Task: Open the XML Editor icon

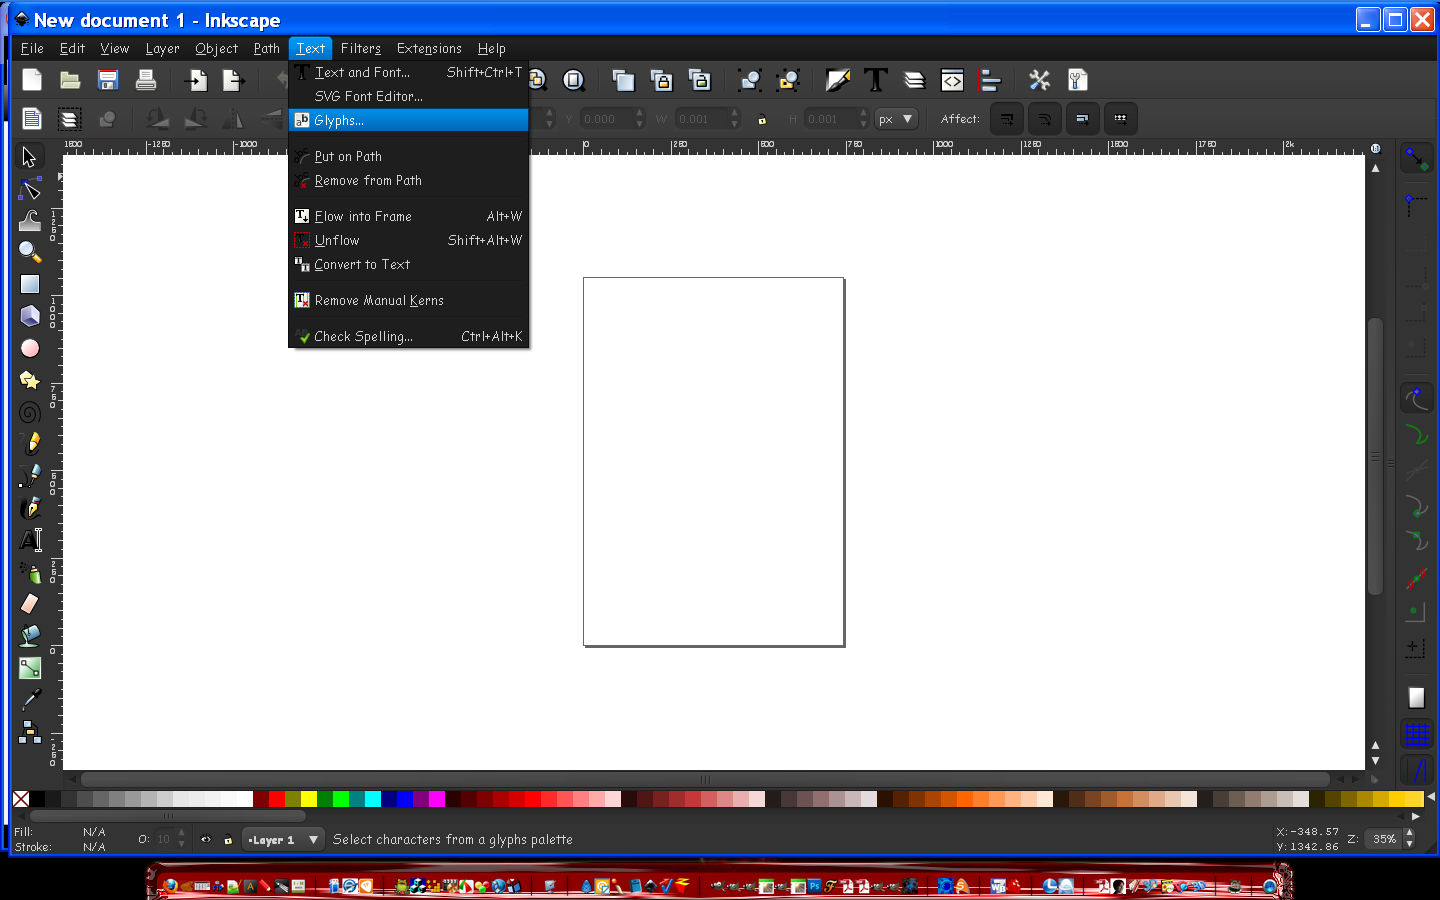Action: [952, 80]
